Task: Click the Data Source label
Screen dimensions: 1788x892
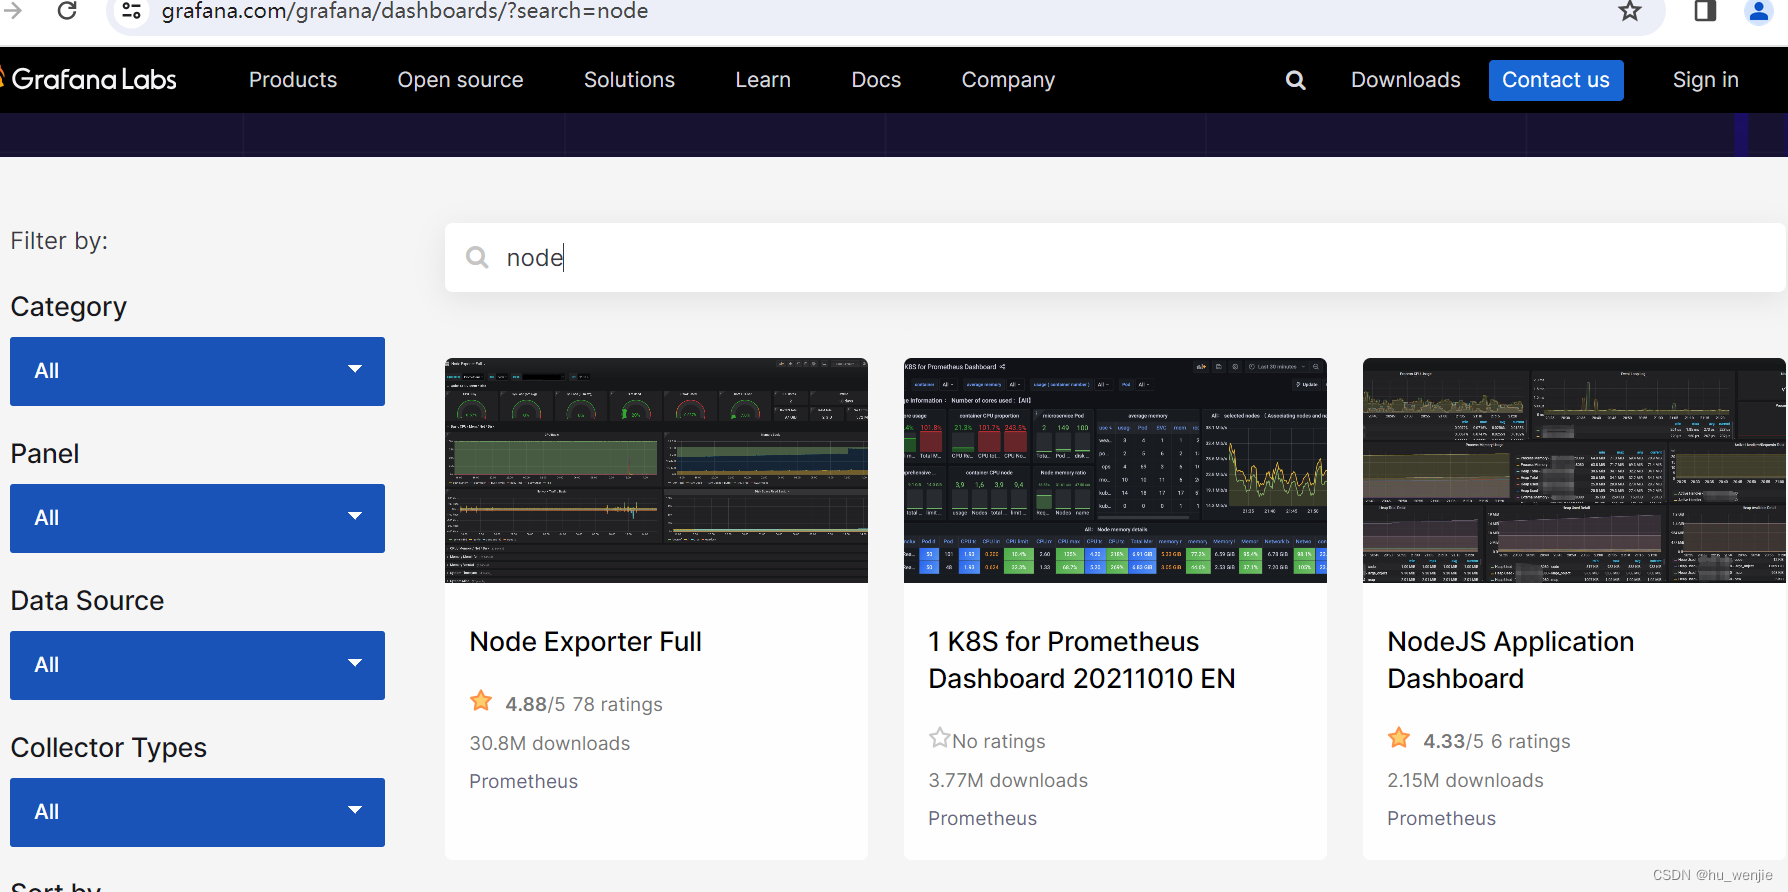Action: click(87, 601)
